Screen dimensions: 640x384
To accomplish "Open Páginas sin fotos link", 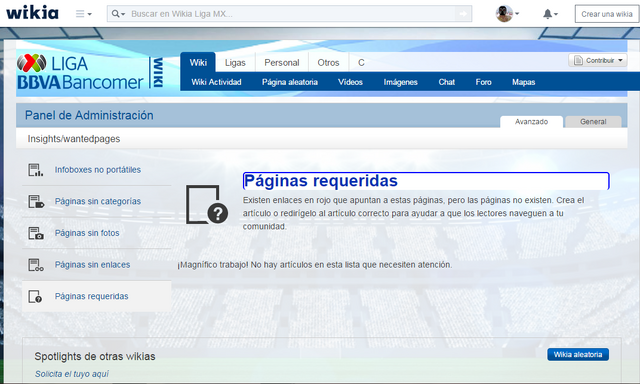I will click(x=87, y=233).
